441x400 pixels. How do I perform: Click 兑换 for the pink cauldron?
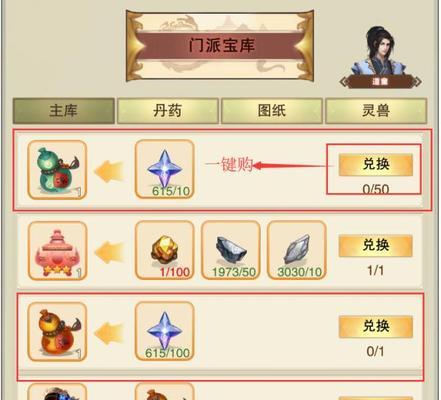click(x=376, y=245)
